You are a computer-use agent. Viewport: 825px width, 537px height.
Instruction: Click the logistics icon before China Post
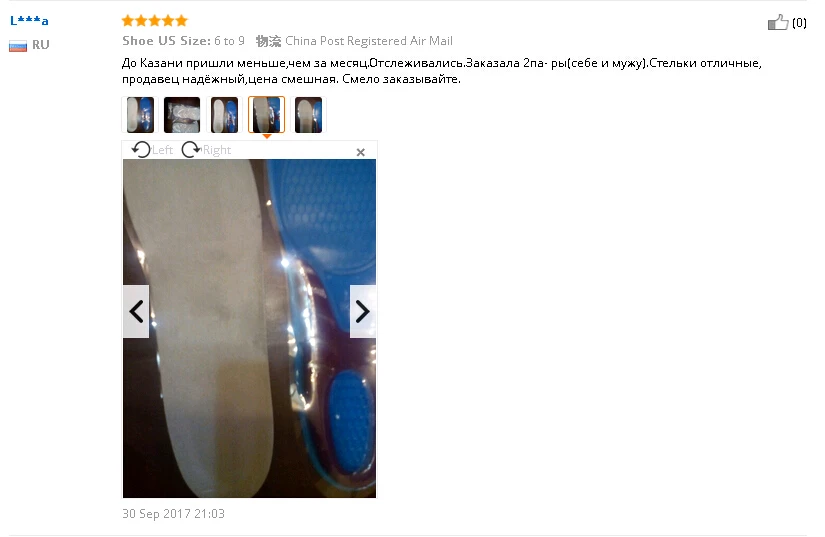coord(268,41)
